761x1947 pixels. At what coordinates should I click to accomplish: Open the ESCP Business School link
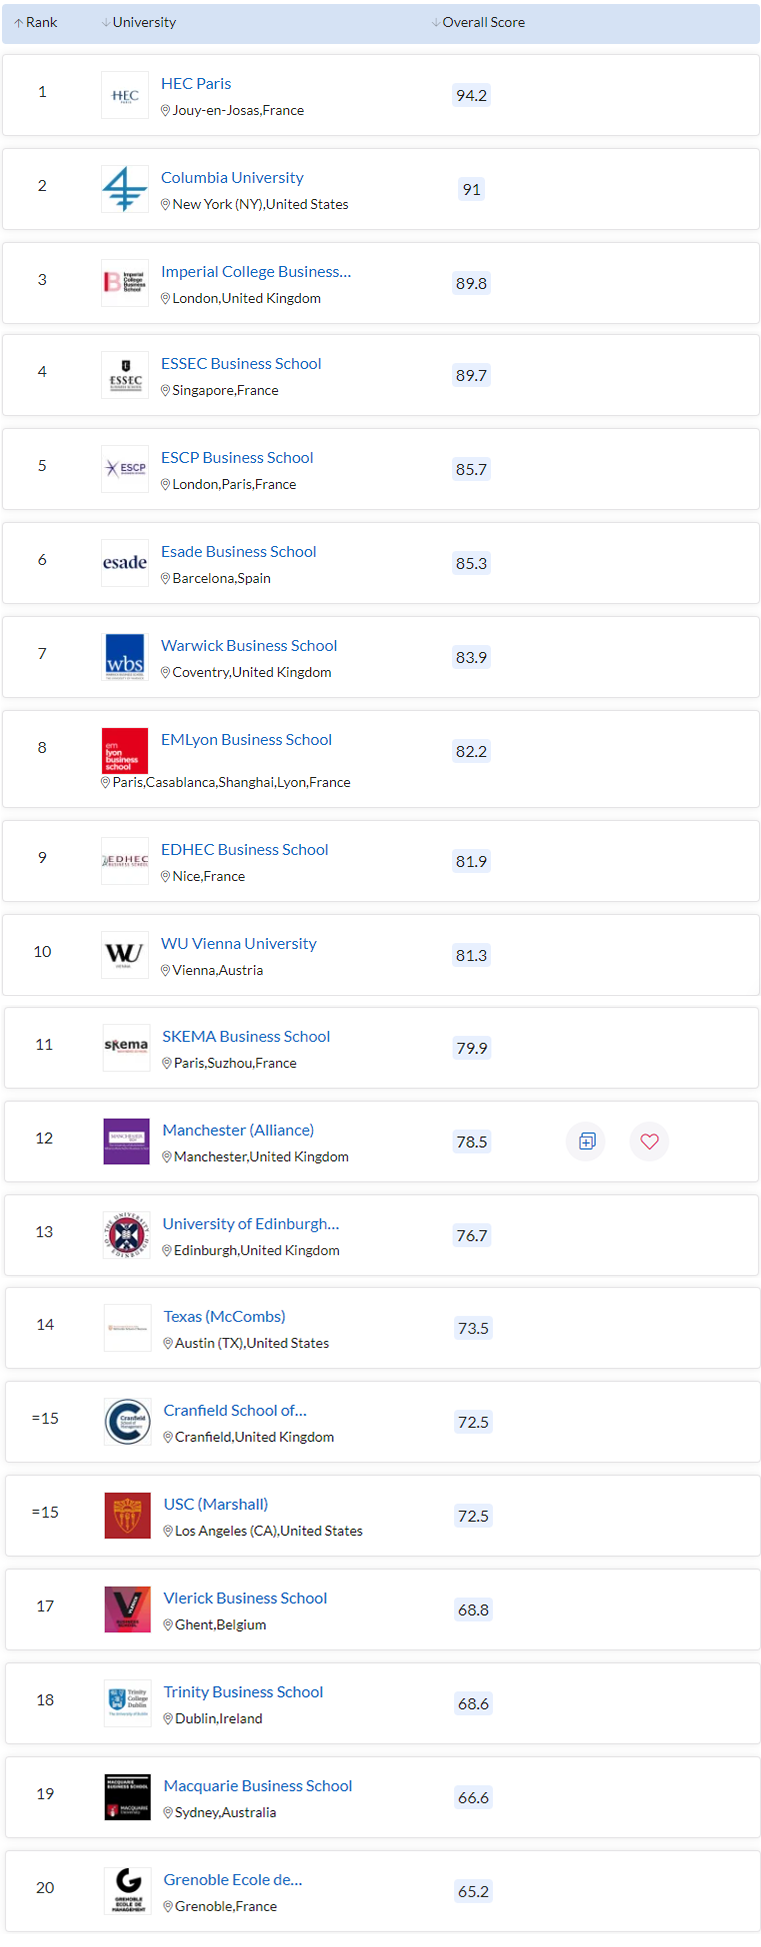point(237,457)
